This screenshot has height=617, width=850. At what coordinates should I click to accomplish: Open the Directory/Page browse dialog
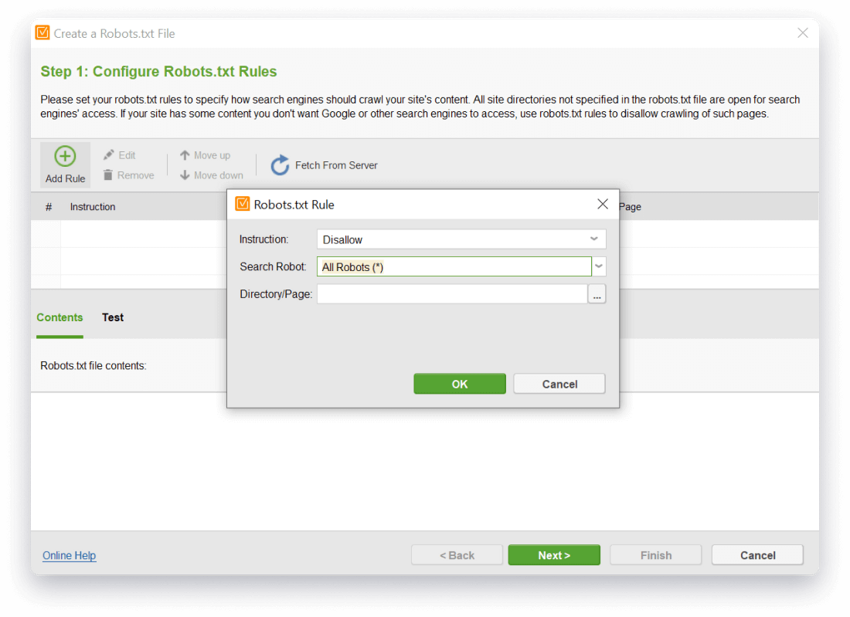click(597, 293)
